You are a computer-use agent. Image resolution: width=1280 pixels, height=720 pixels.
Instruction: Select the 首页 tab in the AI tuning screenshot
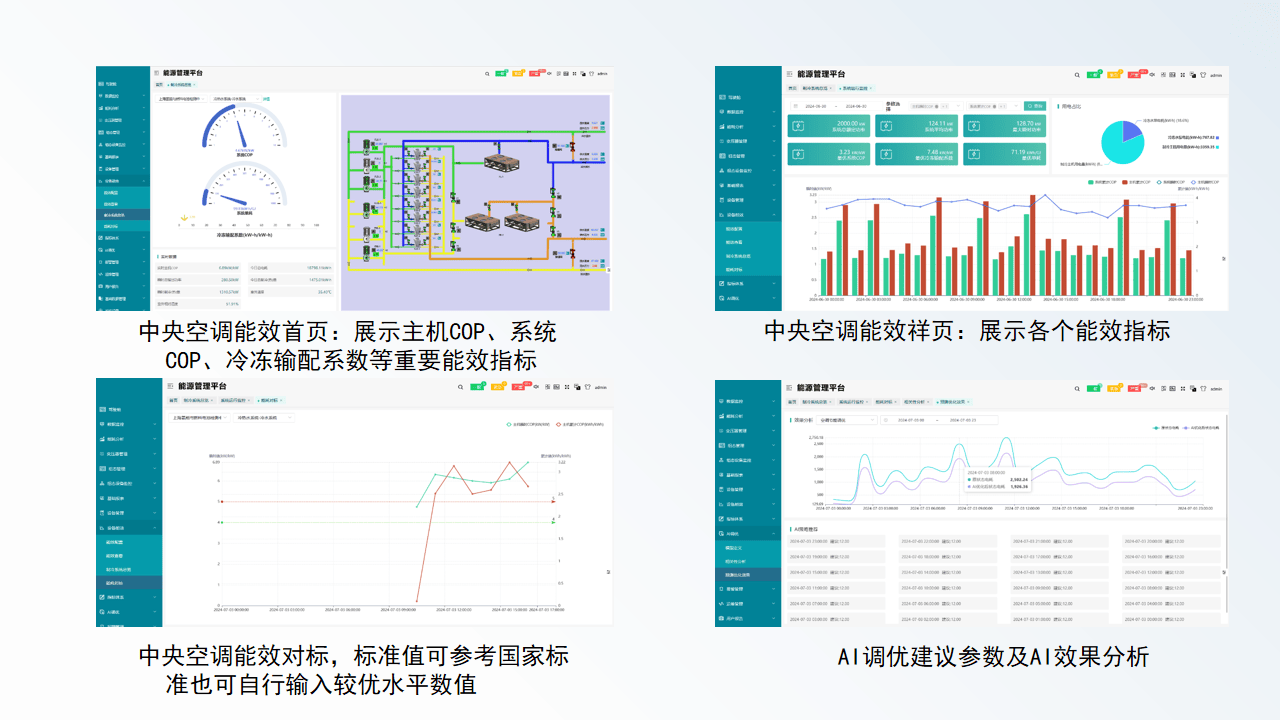point(792,402)
